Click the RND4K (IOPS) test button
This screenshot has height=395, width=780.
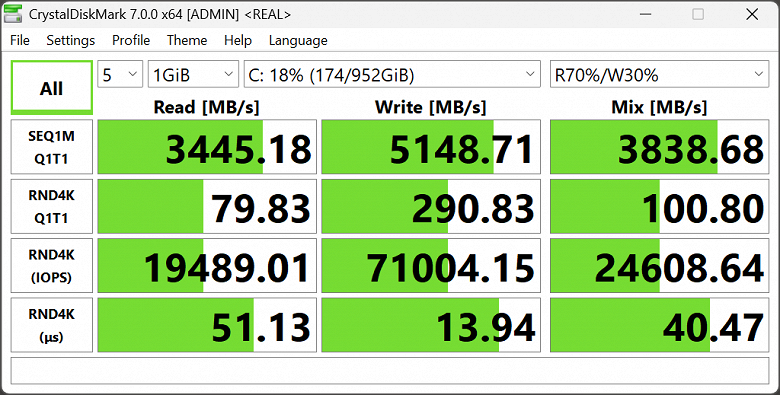tap(52, 266)
